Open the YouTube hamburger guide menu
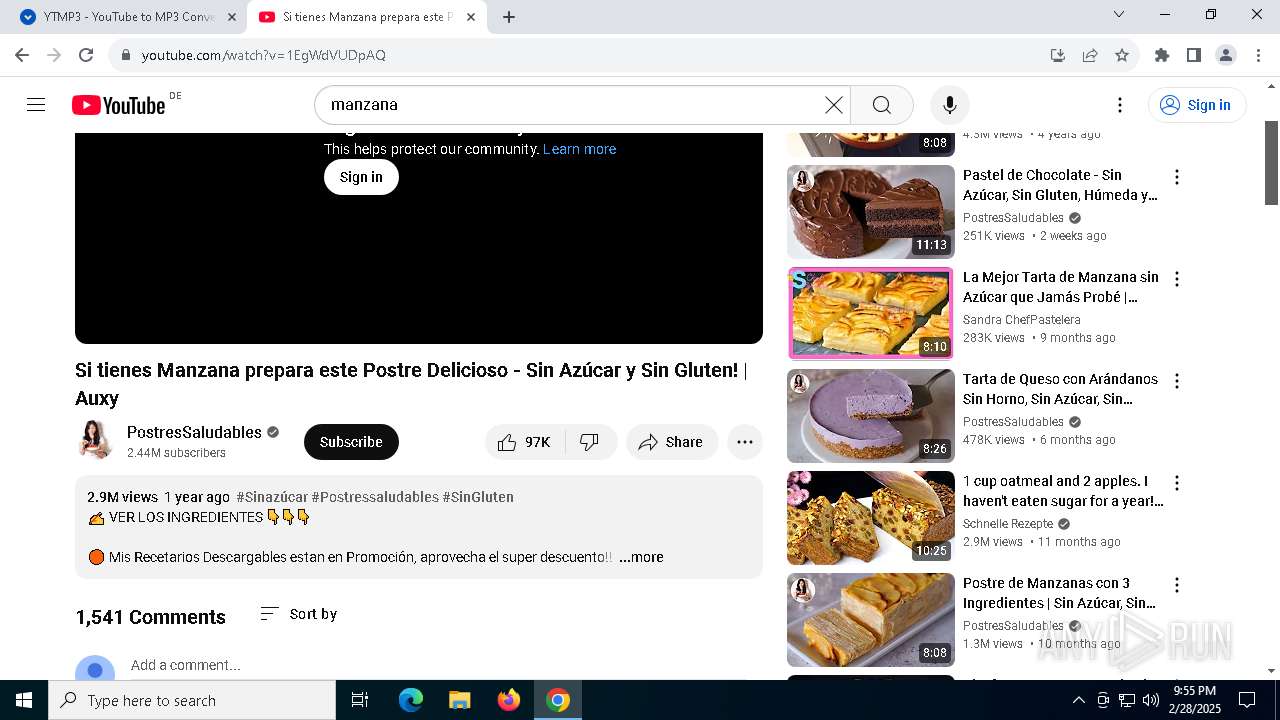The width and height of the screenshot is (1280, 720). click(x=36, y=105)
